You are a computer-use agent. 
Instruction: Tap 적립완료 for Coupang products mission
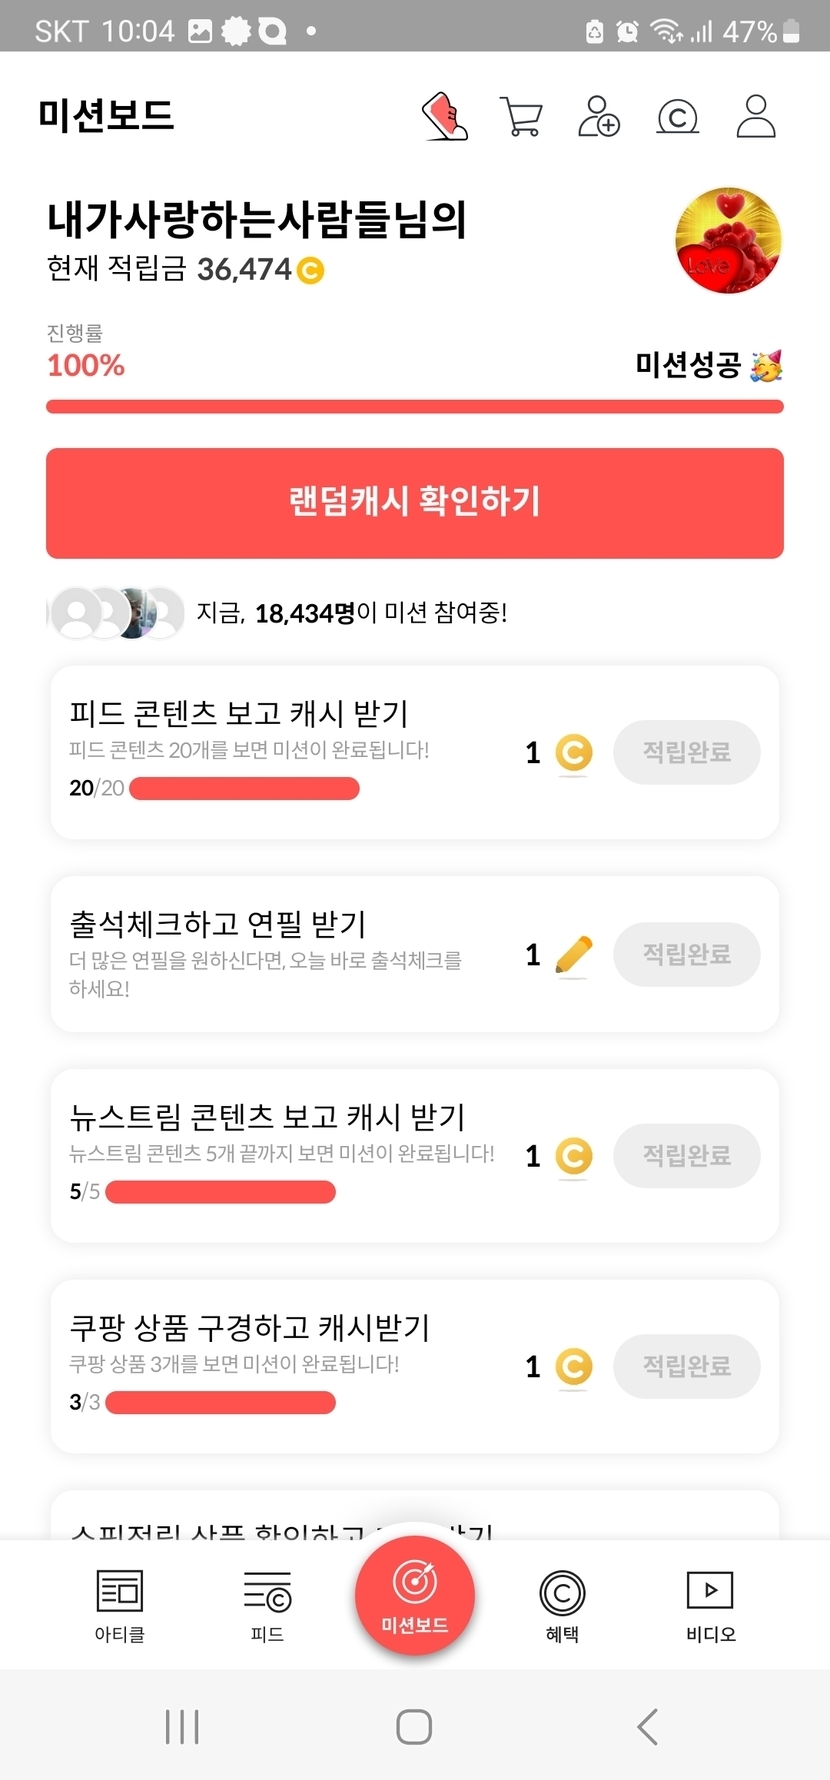[x=686, y=1366]
